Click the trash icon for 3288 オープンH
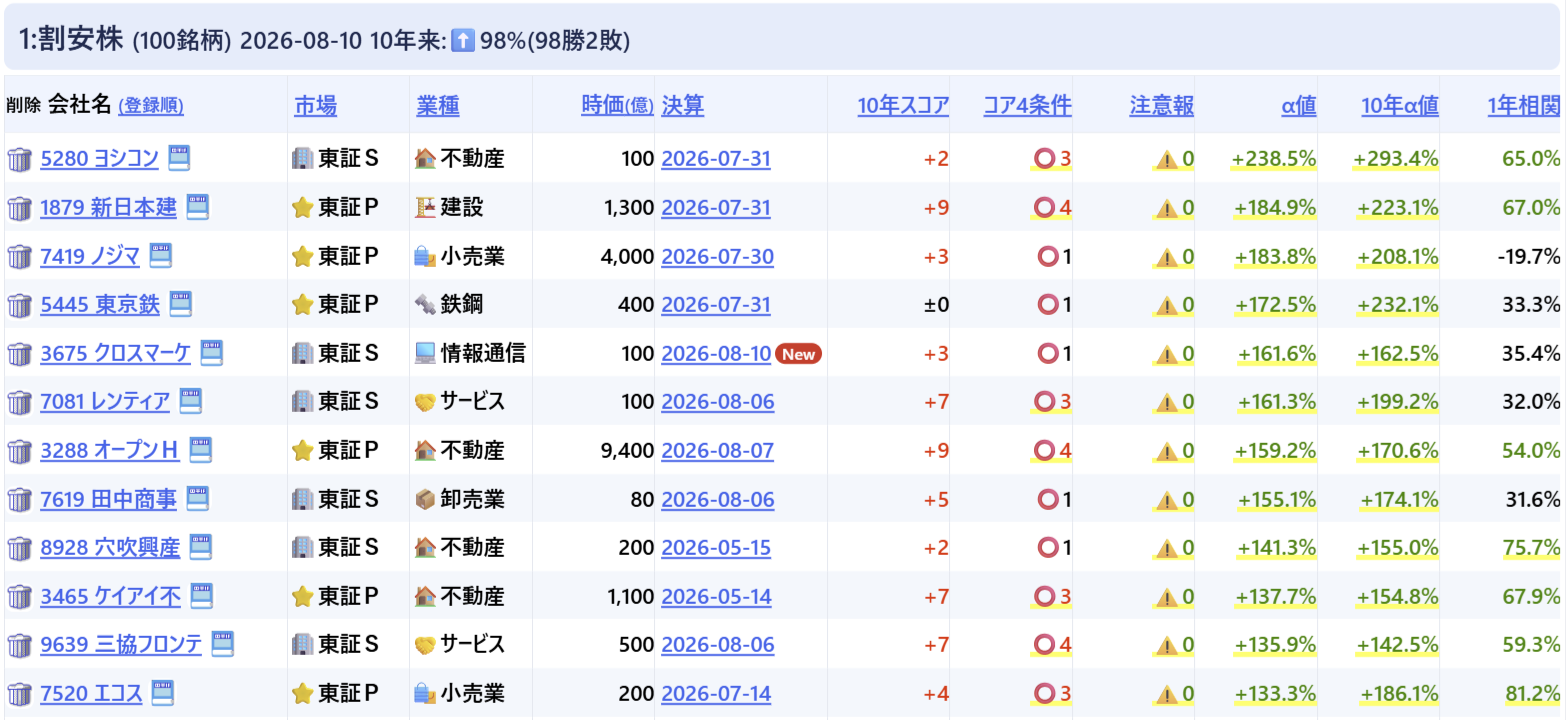The width and height of the screenshot is (1566, 720). tap(20, 451)
